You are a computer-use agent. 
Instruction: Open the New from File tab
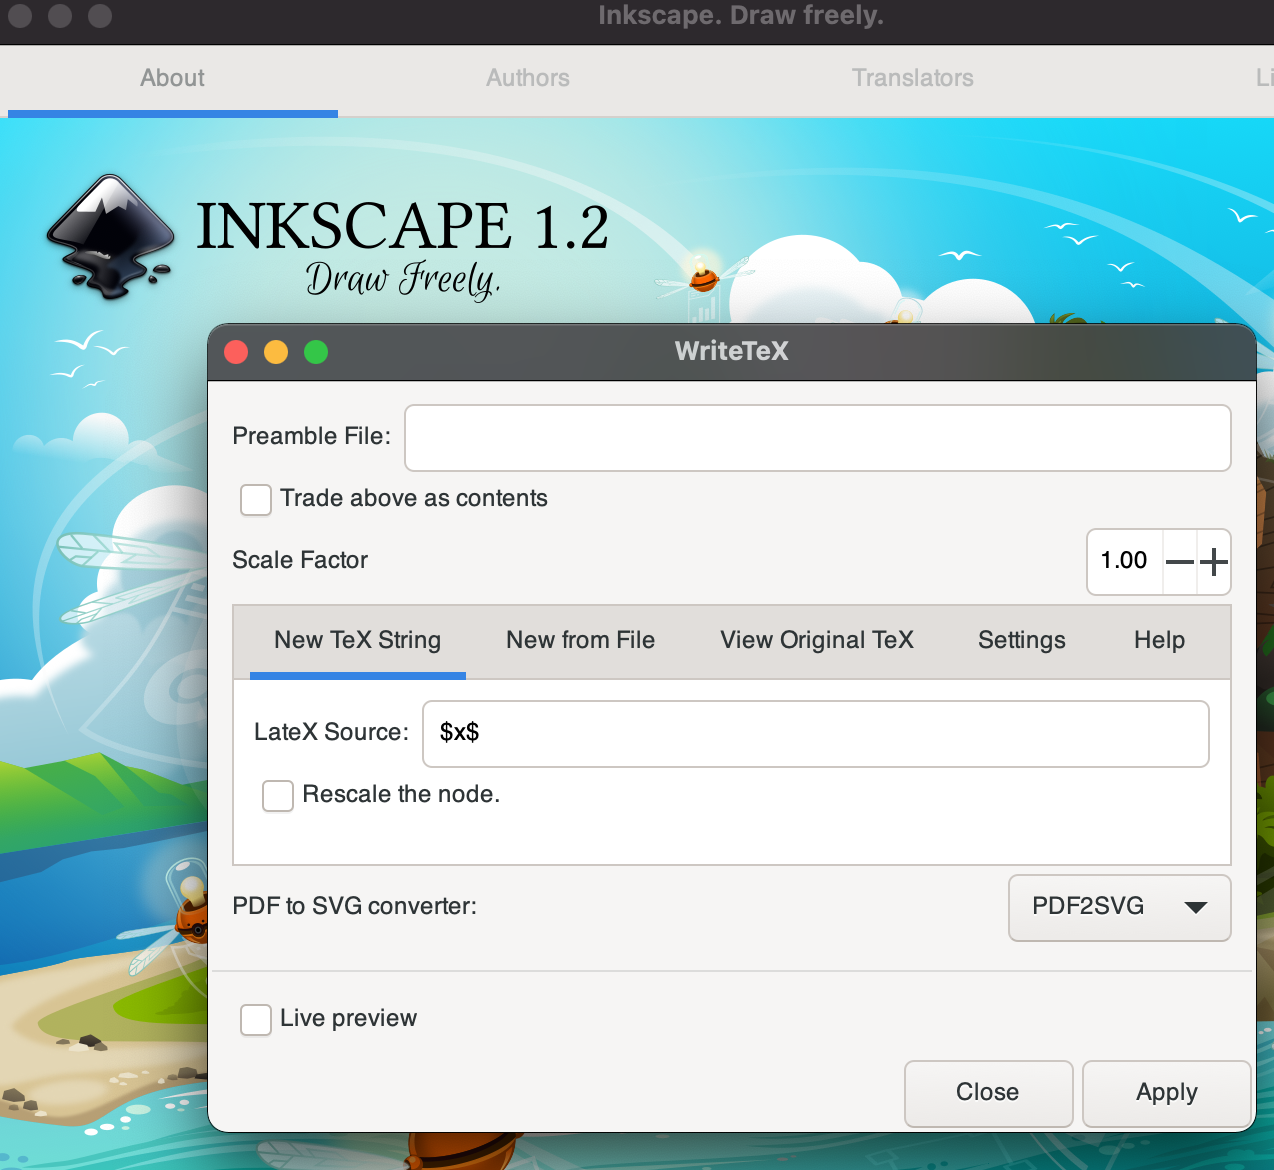pos(580,641)
